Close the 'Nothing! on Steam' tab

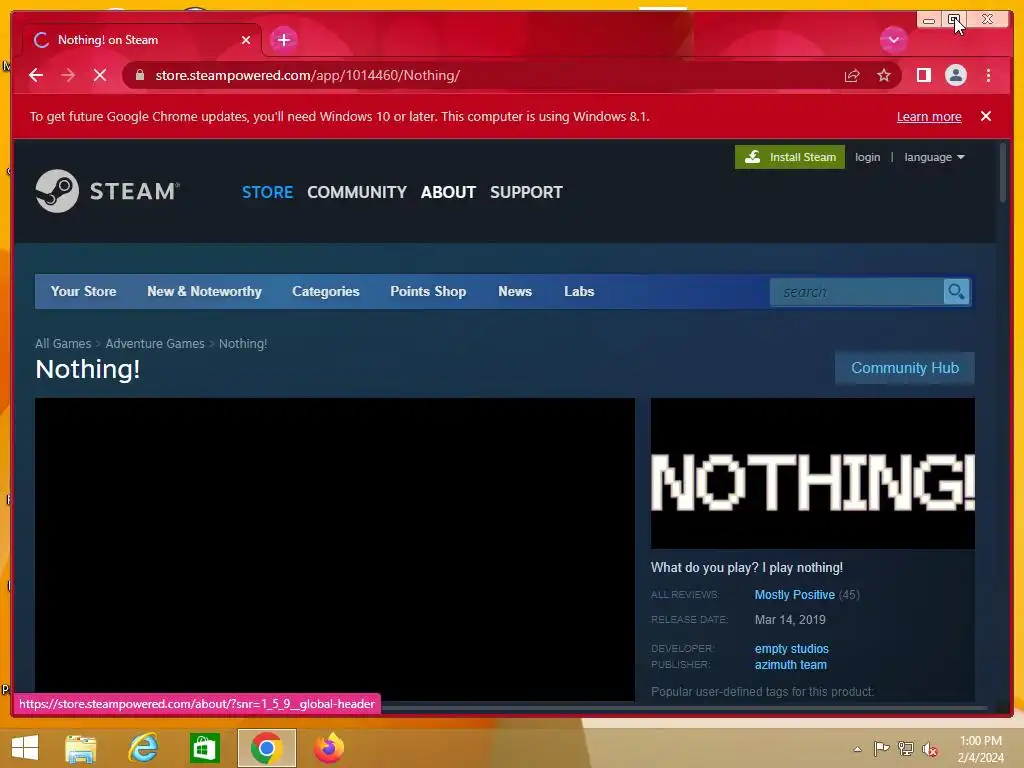(x=246, y=40)
